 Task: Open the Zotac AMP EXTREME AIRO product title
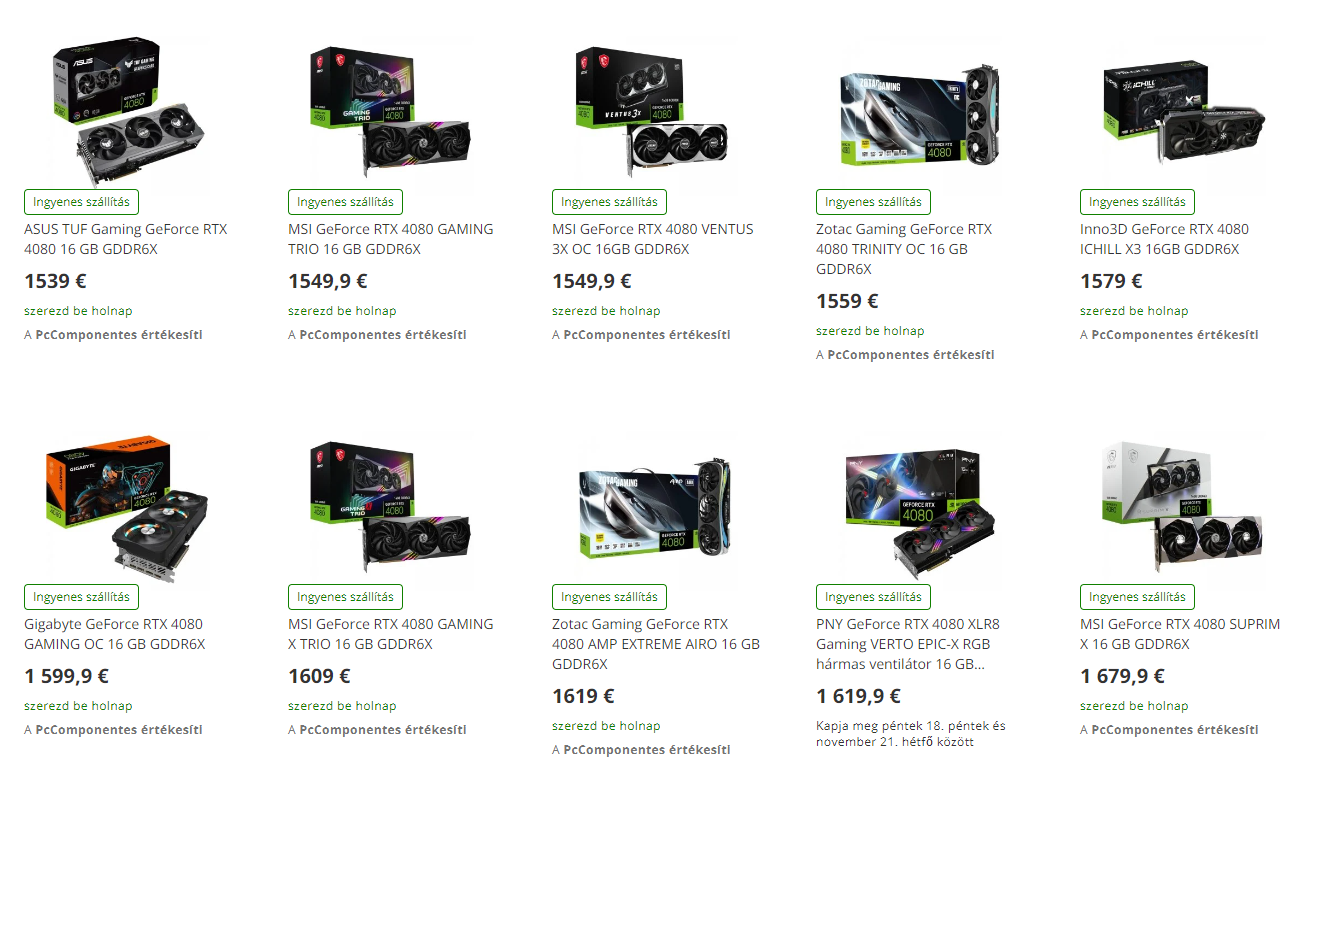click(656, 644)
